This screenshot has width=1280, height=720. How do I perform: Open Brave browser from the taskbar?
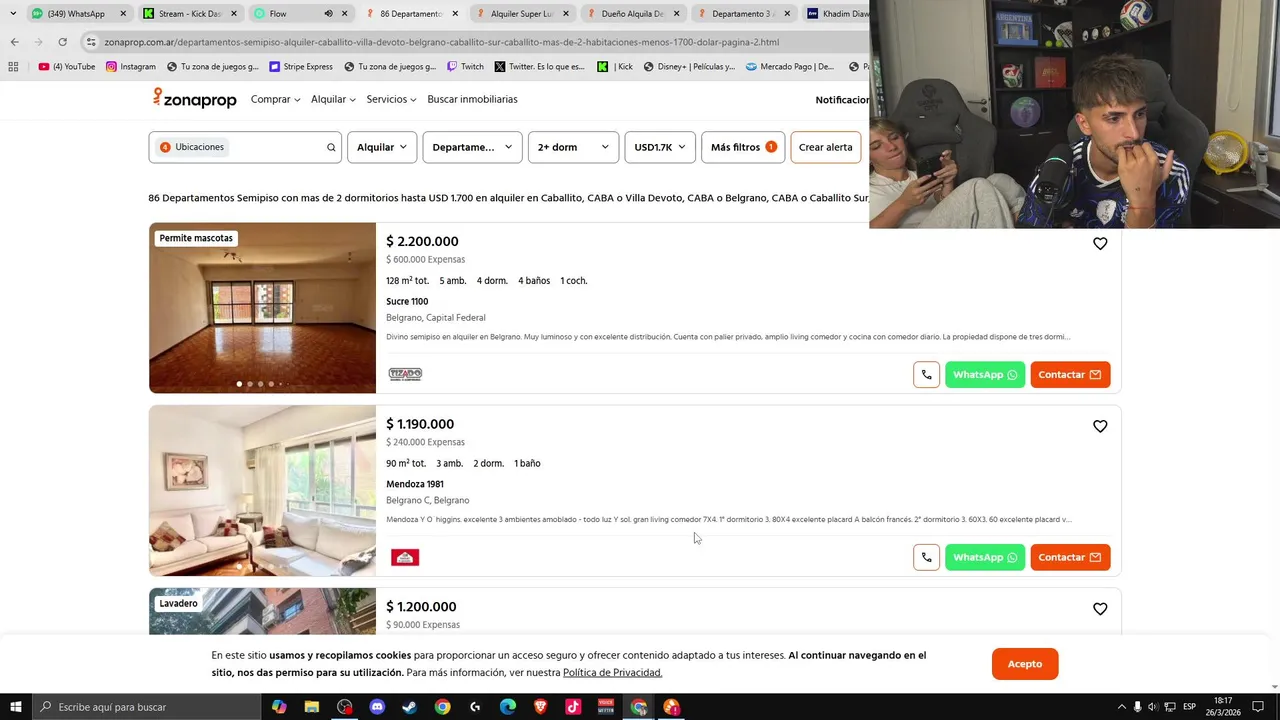(x=540, y=707)
